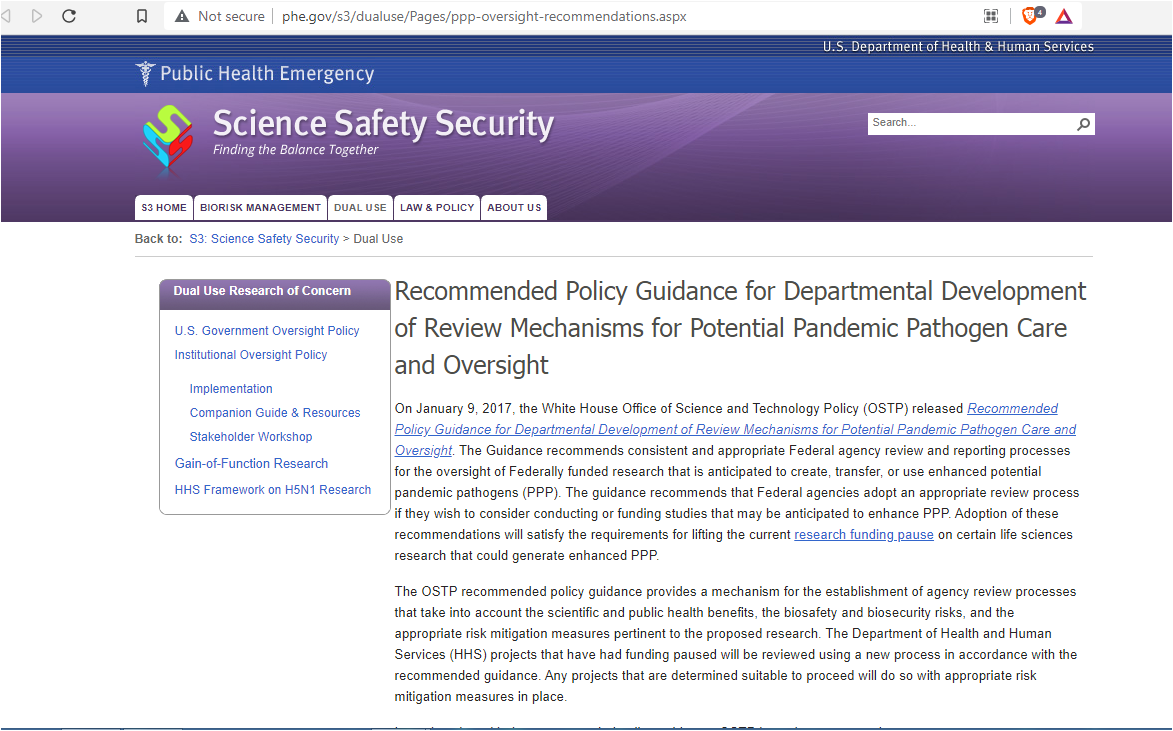Click the Public Health Emergency caduceus logo
This screenshot has height=731, width=1173.
tap(145, 73)
